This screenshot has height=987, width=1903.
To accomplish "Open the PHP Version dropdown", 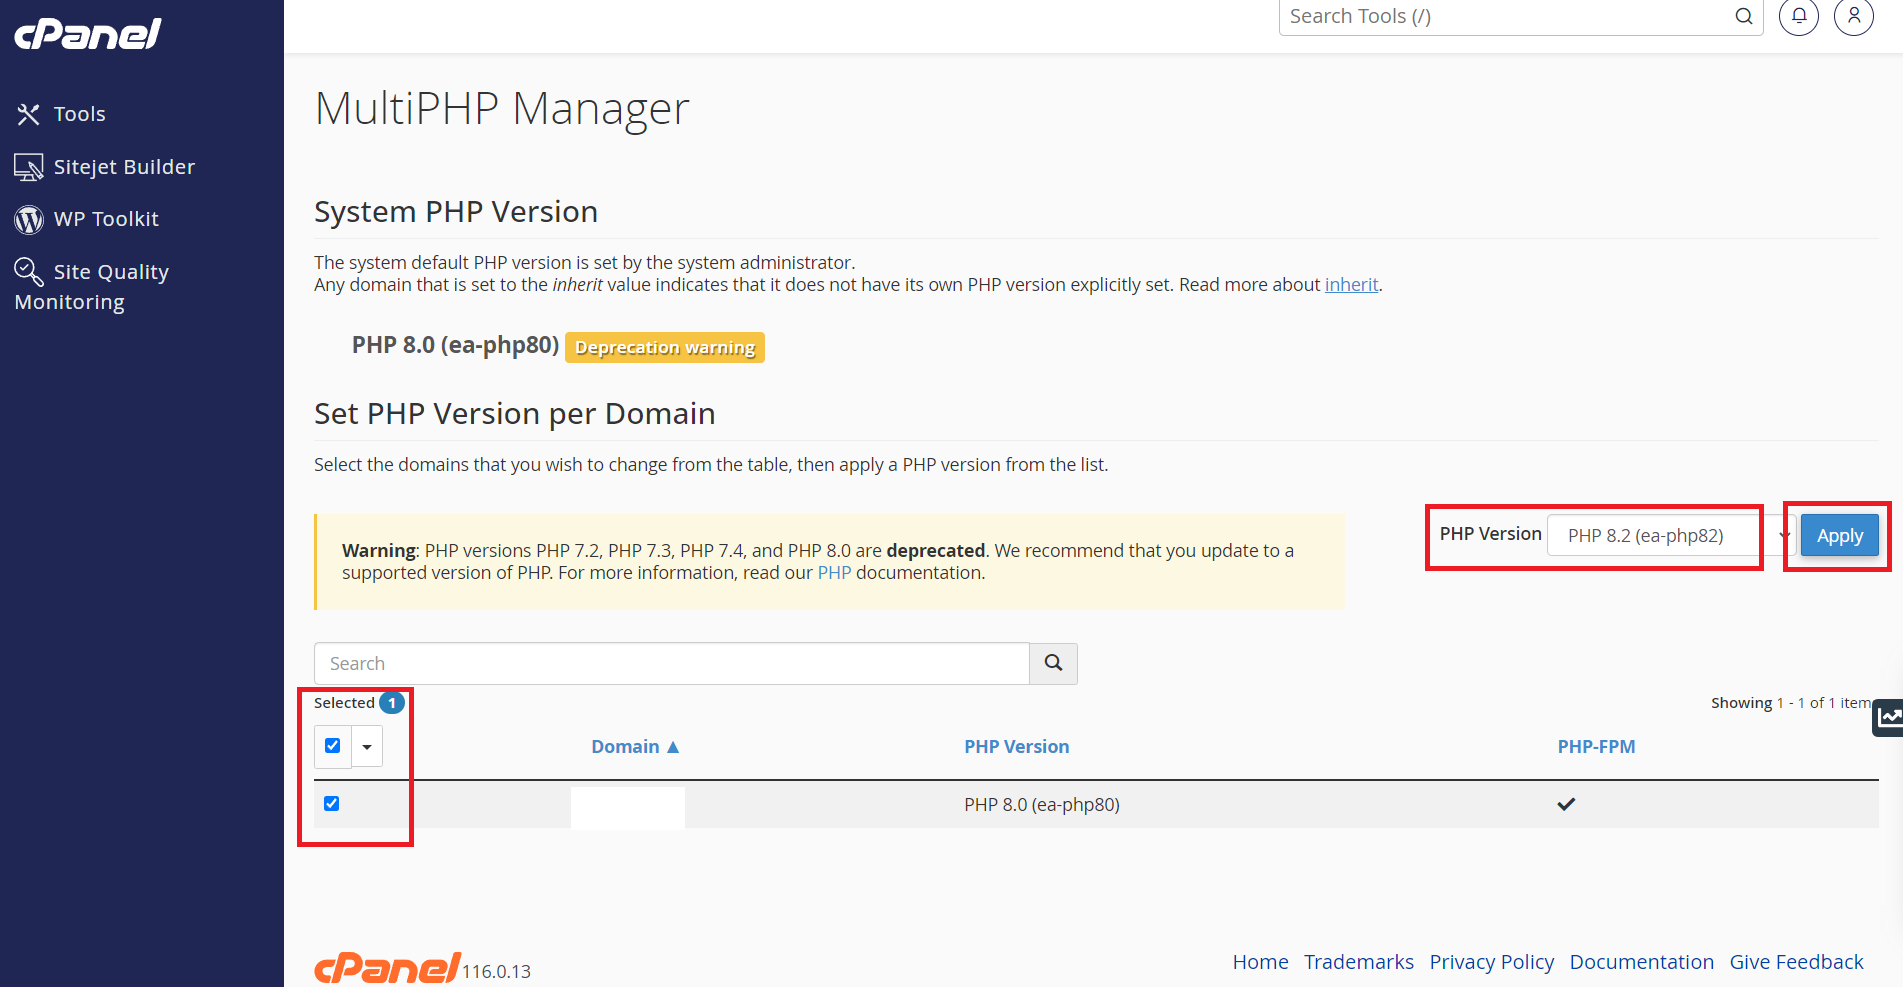I will pyautogui.click(x=1670, y=535).
